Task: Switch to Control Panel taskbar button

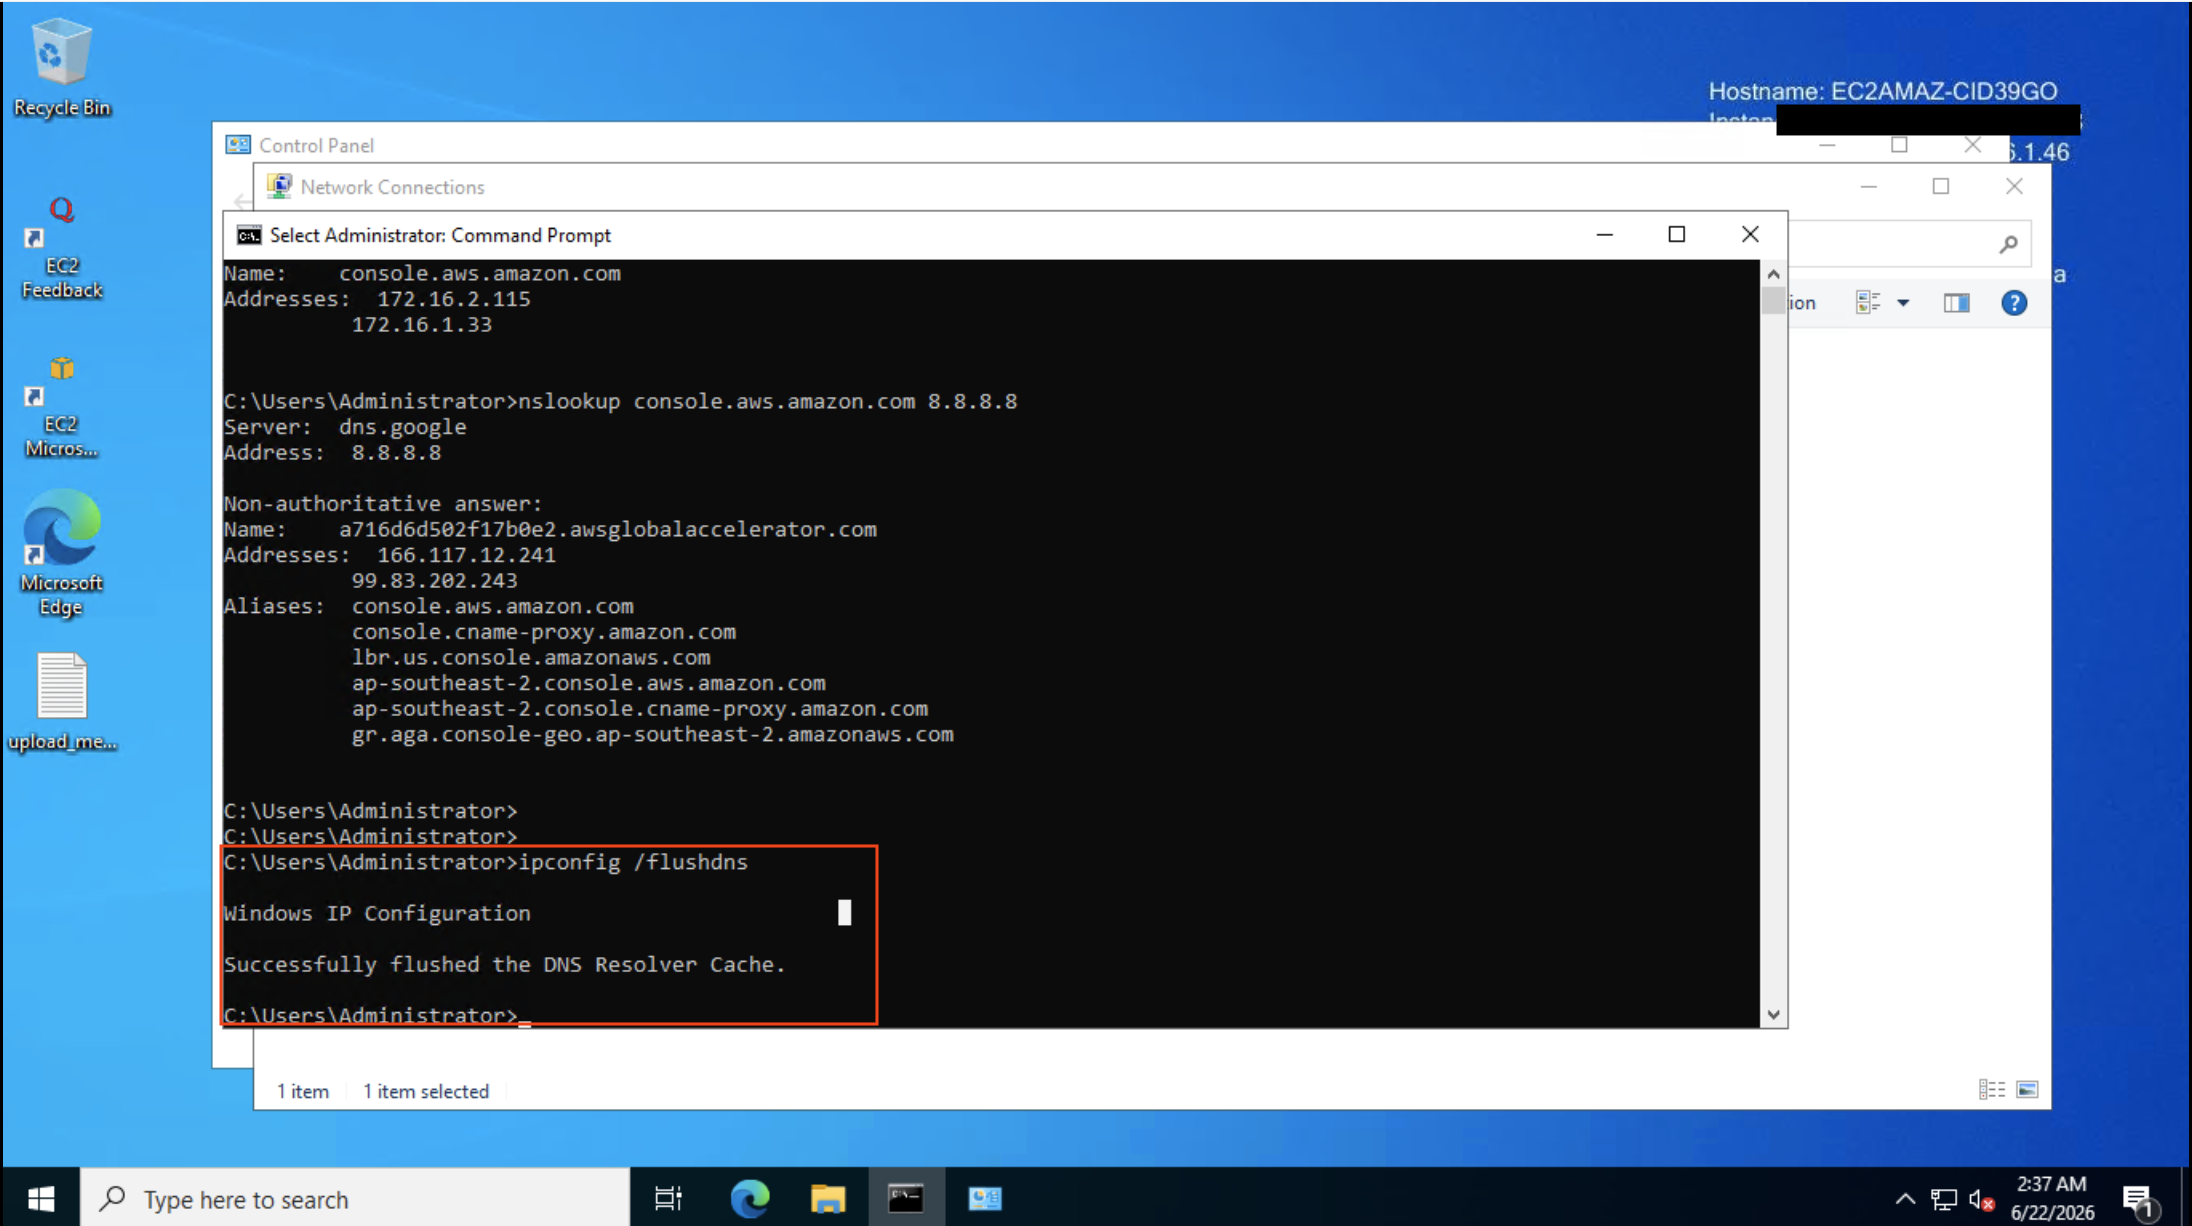Action: pyautogui.click(x=985, y=1197)
